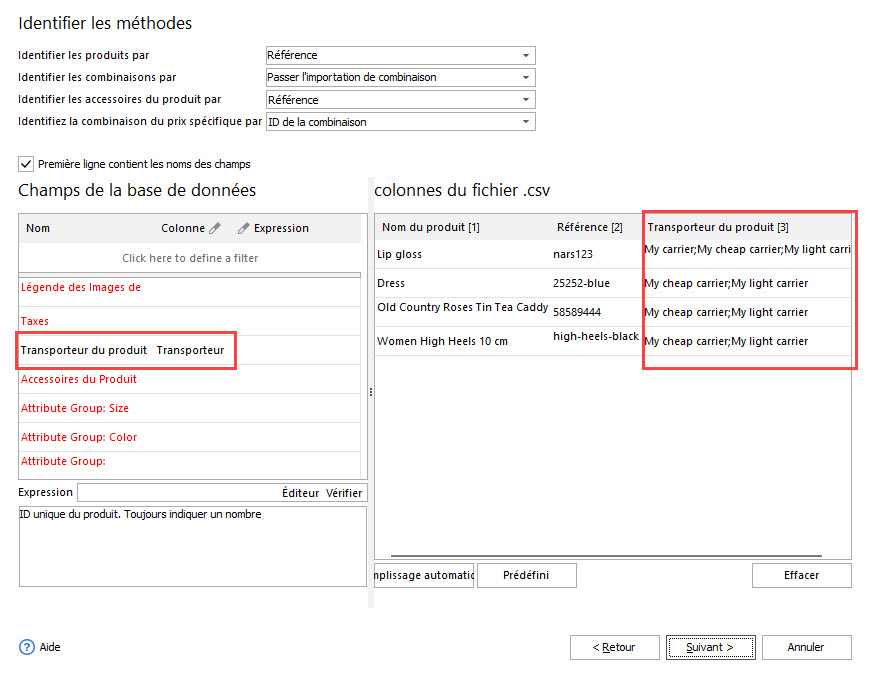Click the pencil icon beside Expression header
Image resolution: width=870 pixels, height=673 pixels.
pyautogui.click(x=243, y=228)
